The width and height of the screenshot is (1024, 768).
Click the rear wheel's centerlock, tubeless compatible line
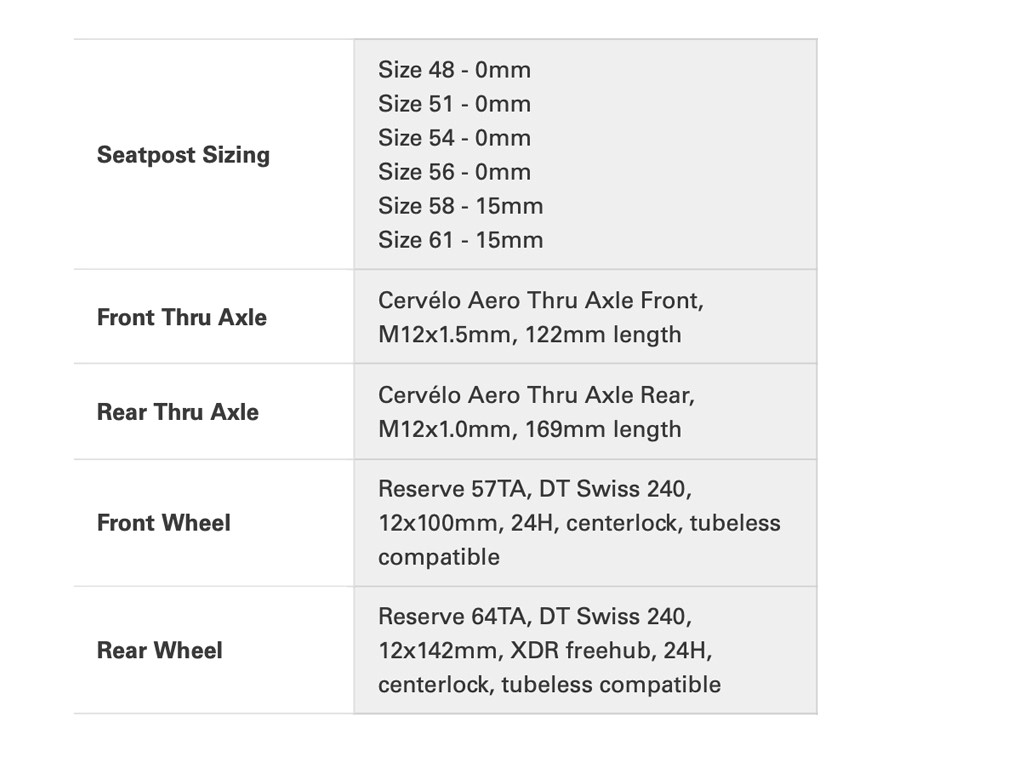[x=549, y=685]
